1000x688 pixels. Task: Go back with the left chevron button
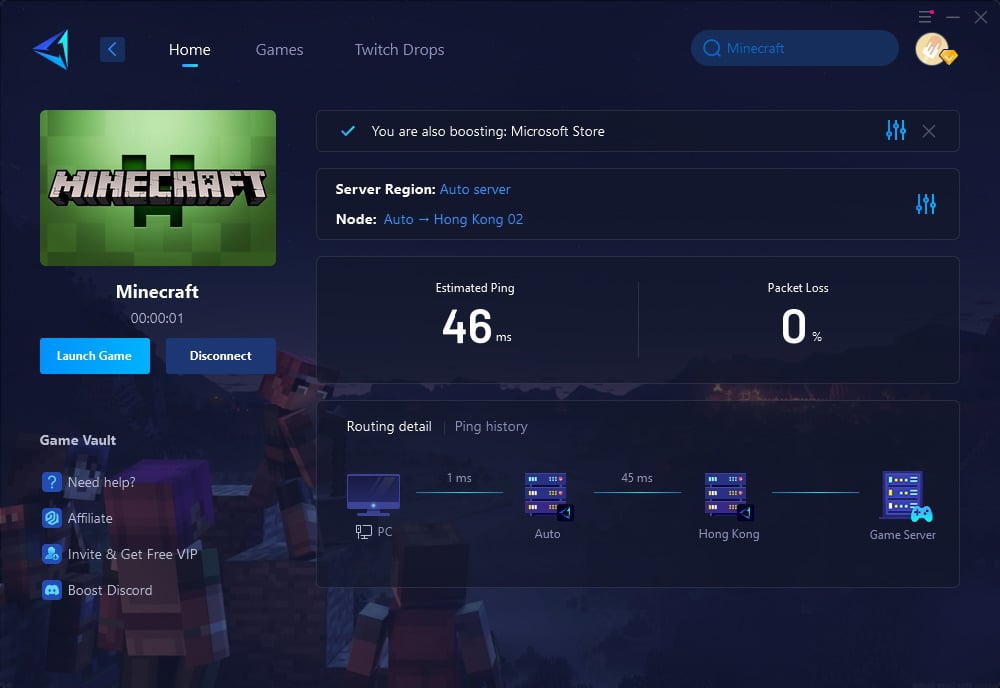(x=112, y=49)
